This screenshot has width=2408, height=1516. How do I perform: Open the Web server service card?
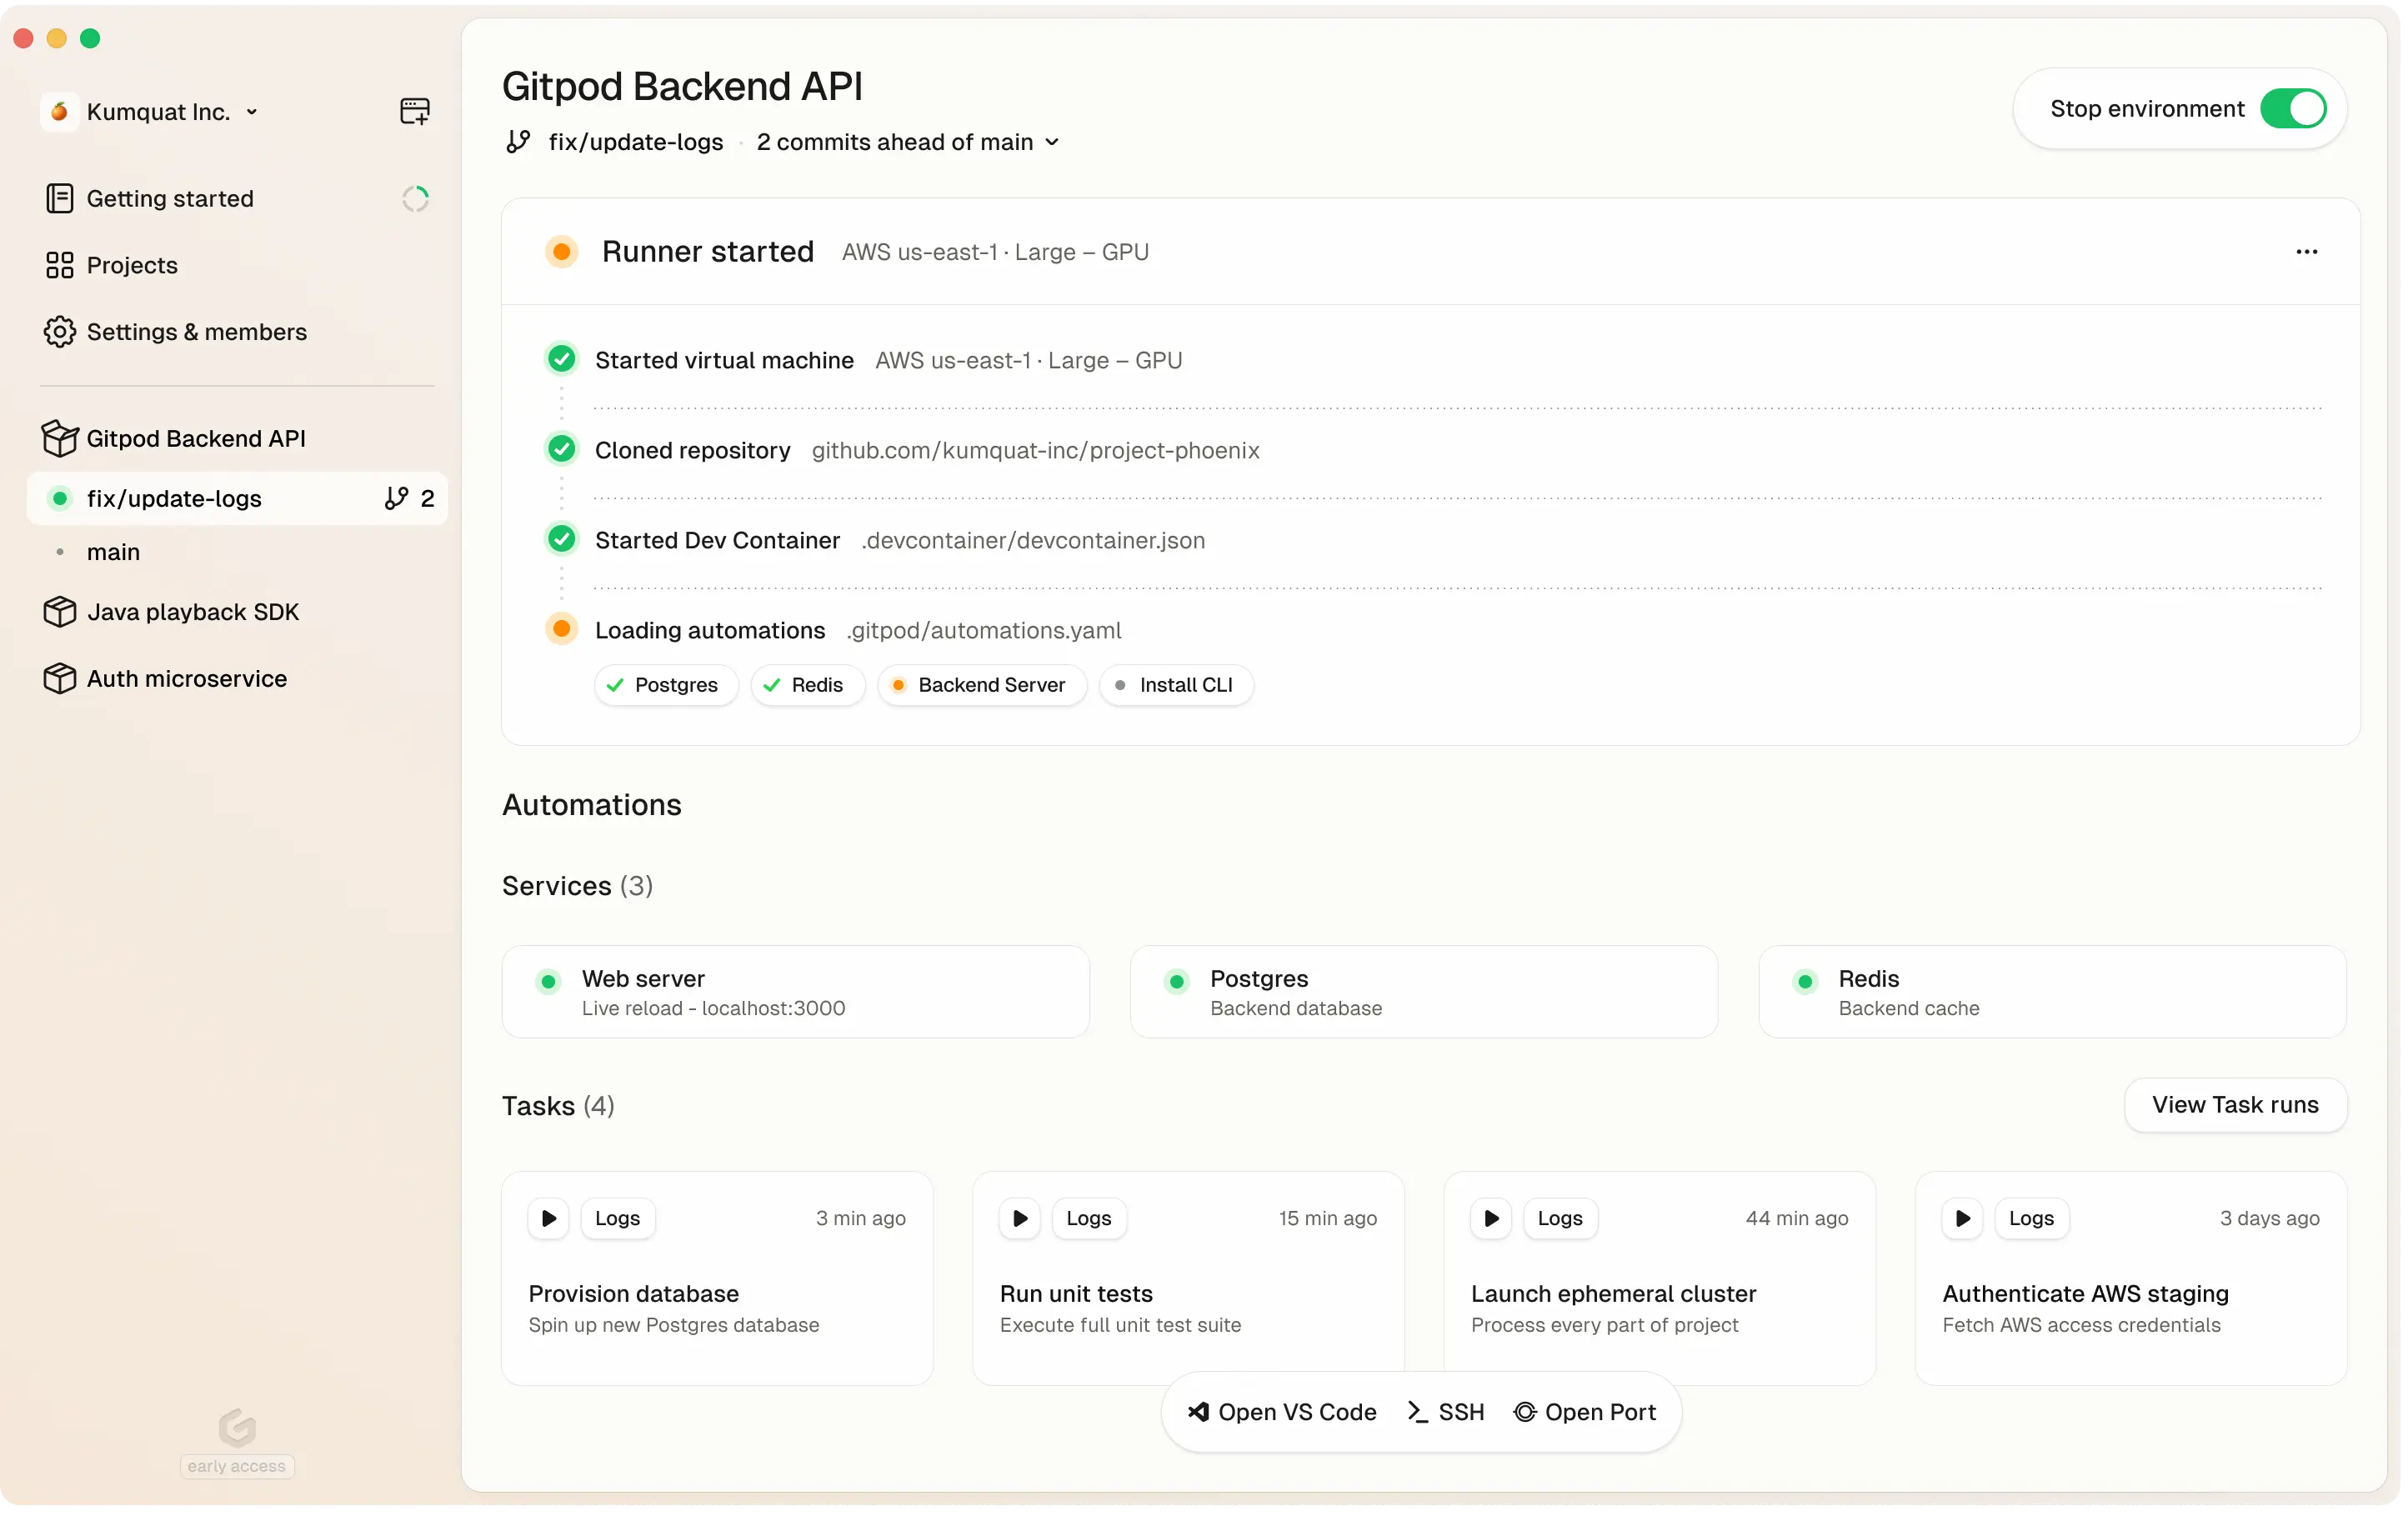795,992
